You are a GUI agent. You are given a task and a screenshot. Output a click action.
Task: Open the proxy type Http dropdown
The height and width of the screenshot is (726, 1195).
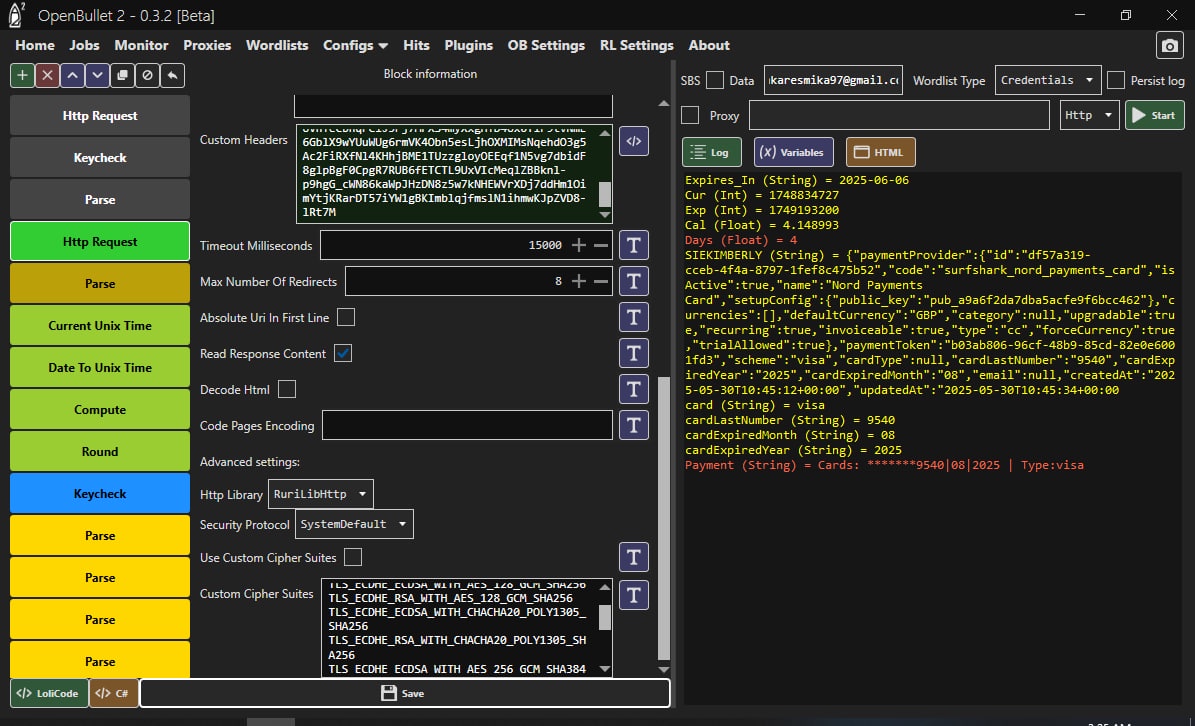[x=1090, y=115]
